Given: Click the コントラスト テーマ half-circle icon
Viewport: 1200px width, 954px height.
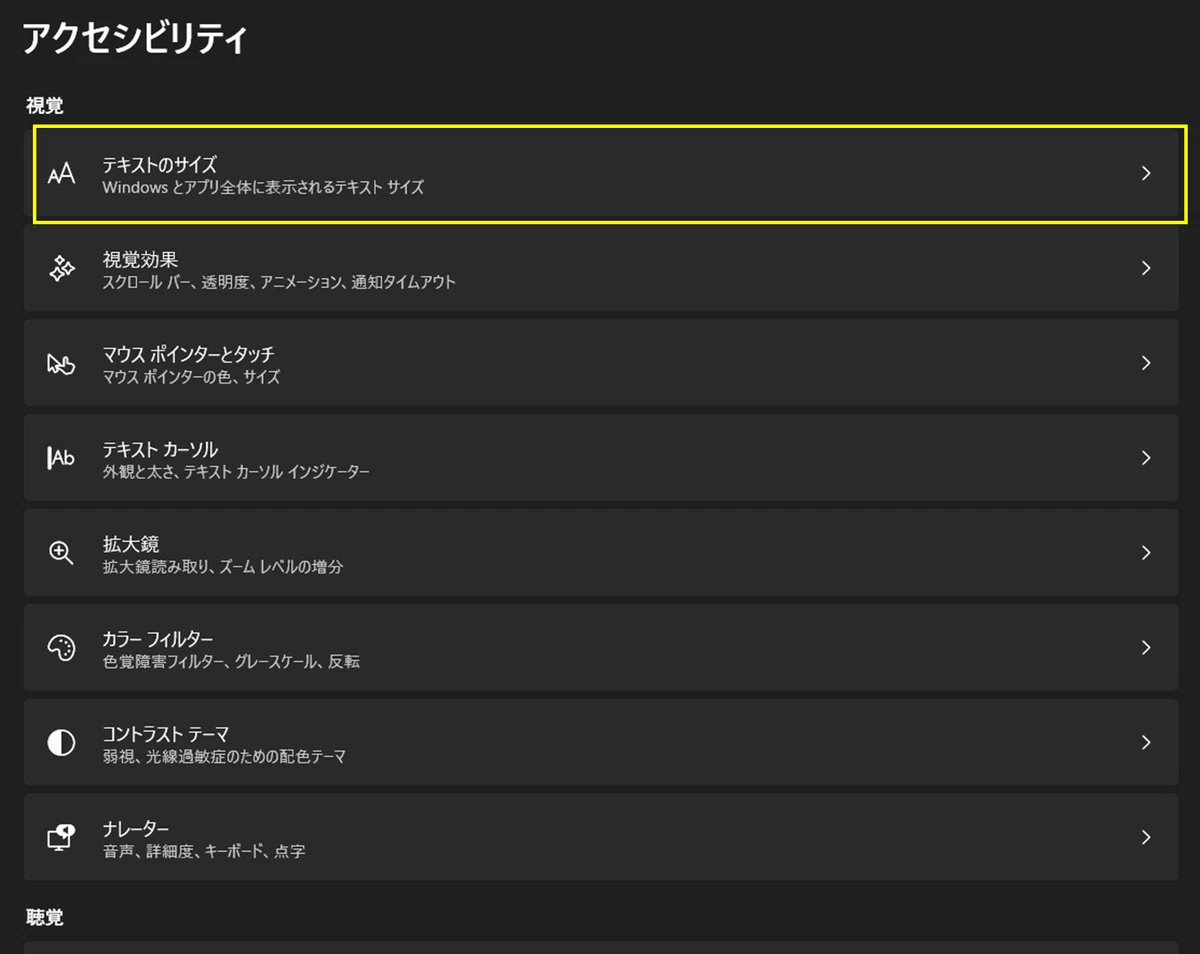Looking at the screenshot, I should (x=61, y=743).
